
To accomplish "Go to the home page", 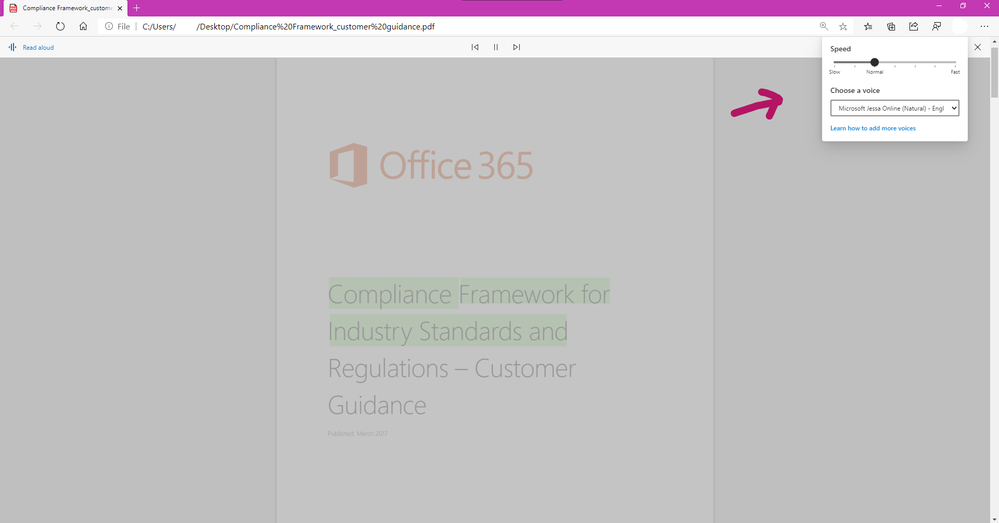I will pos(83,27).
